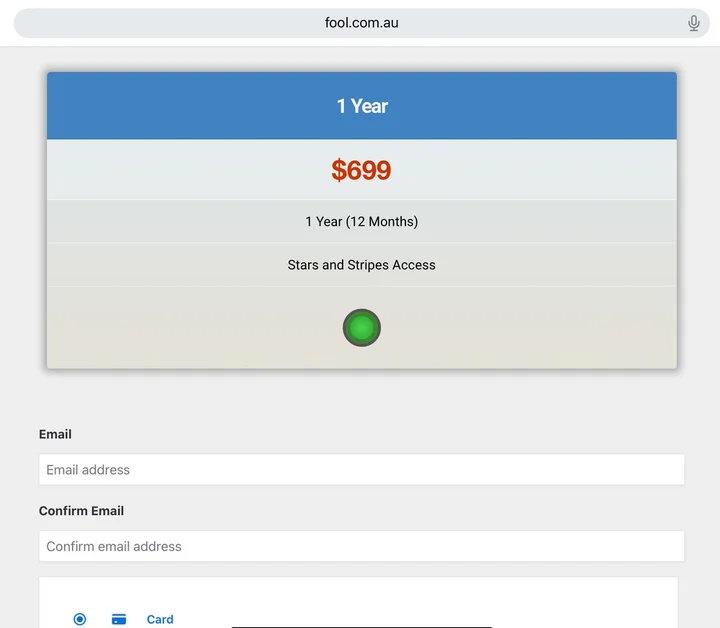Click the Email field label
The width and height of the screenshot is (720, 628).
(55, 434)
